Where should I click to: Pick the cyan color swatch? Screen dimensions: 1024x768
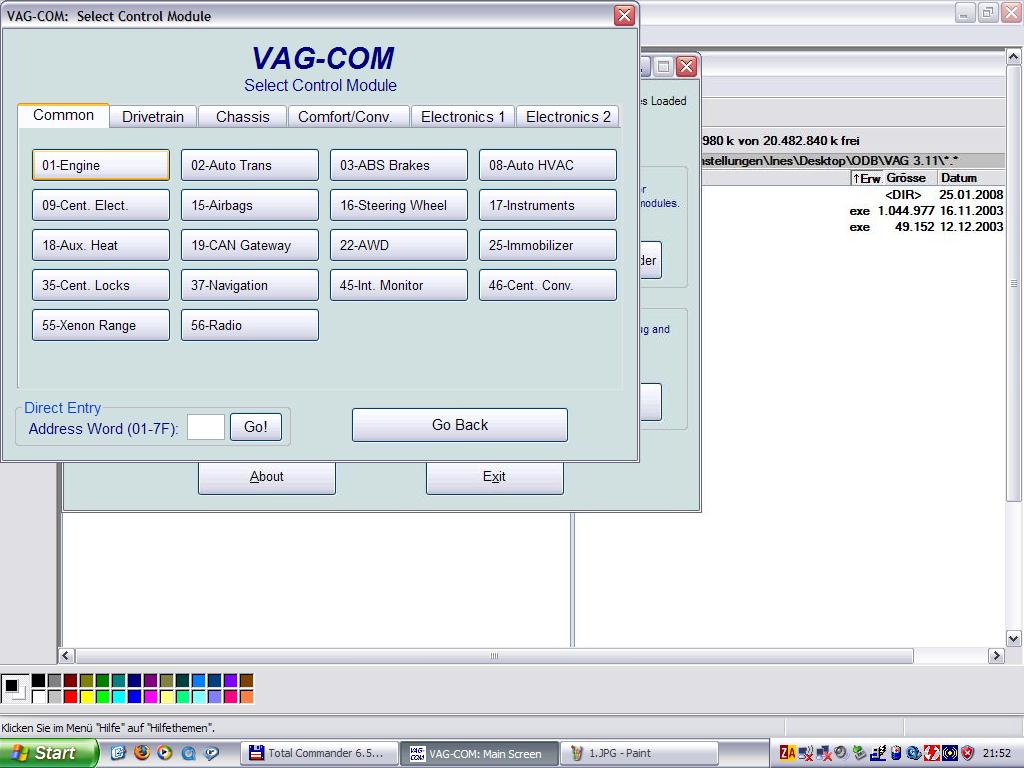118,696
